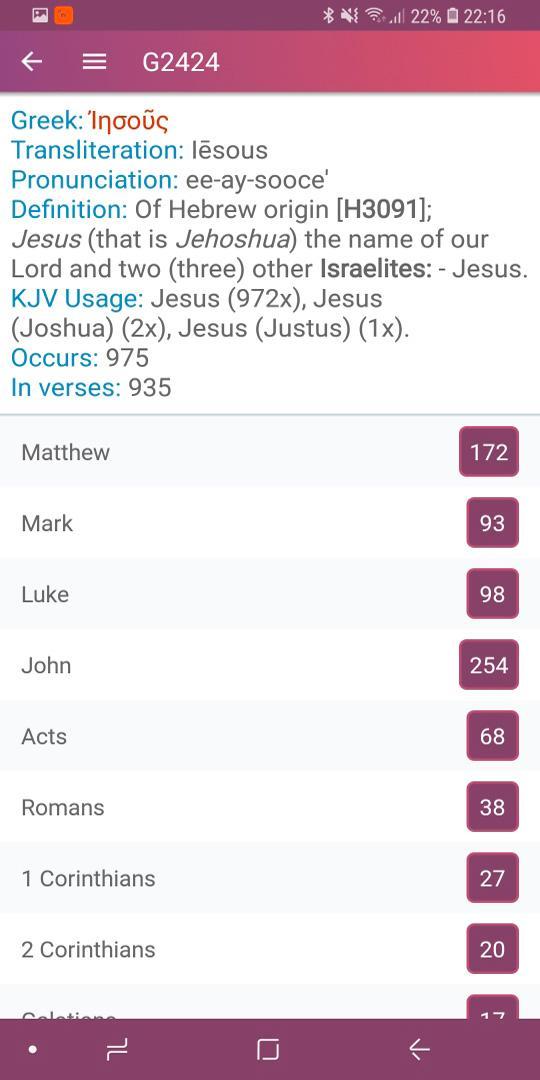Screen dimensions: 540x1080
Task: Tap the 254 count badge
Action: [489, 665]
